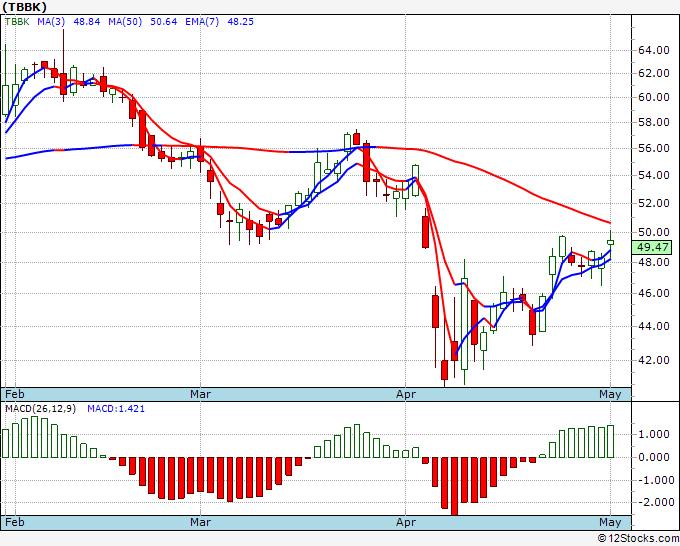680x546 pixels.
Task: Click the 58.00 price axis label
Action: pos(654,122)
